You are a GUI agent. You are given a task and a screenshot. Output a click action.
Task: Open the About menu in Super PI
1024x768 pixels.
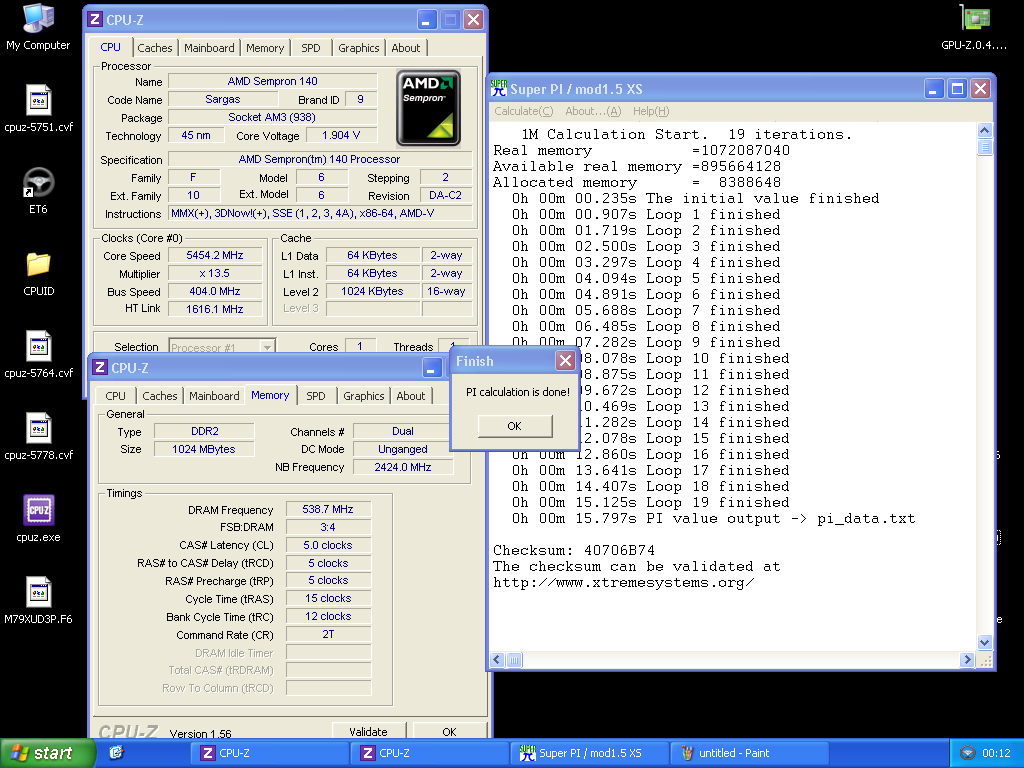pos(593,111)
